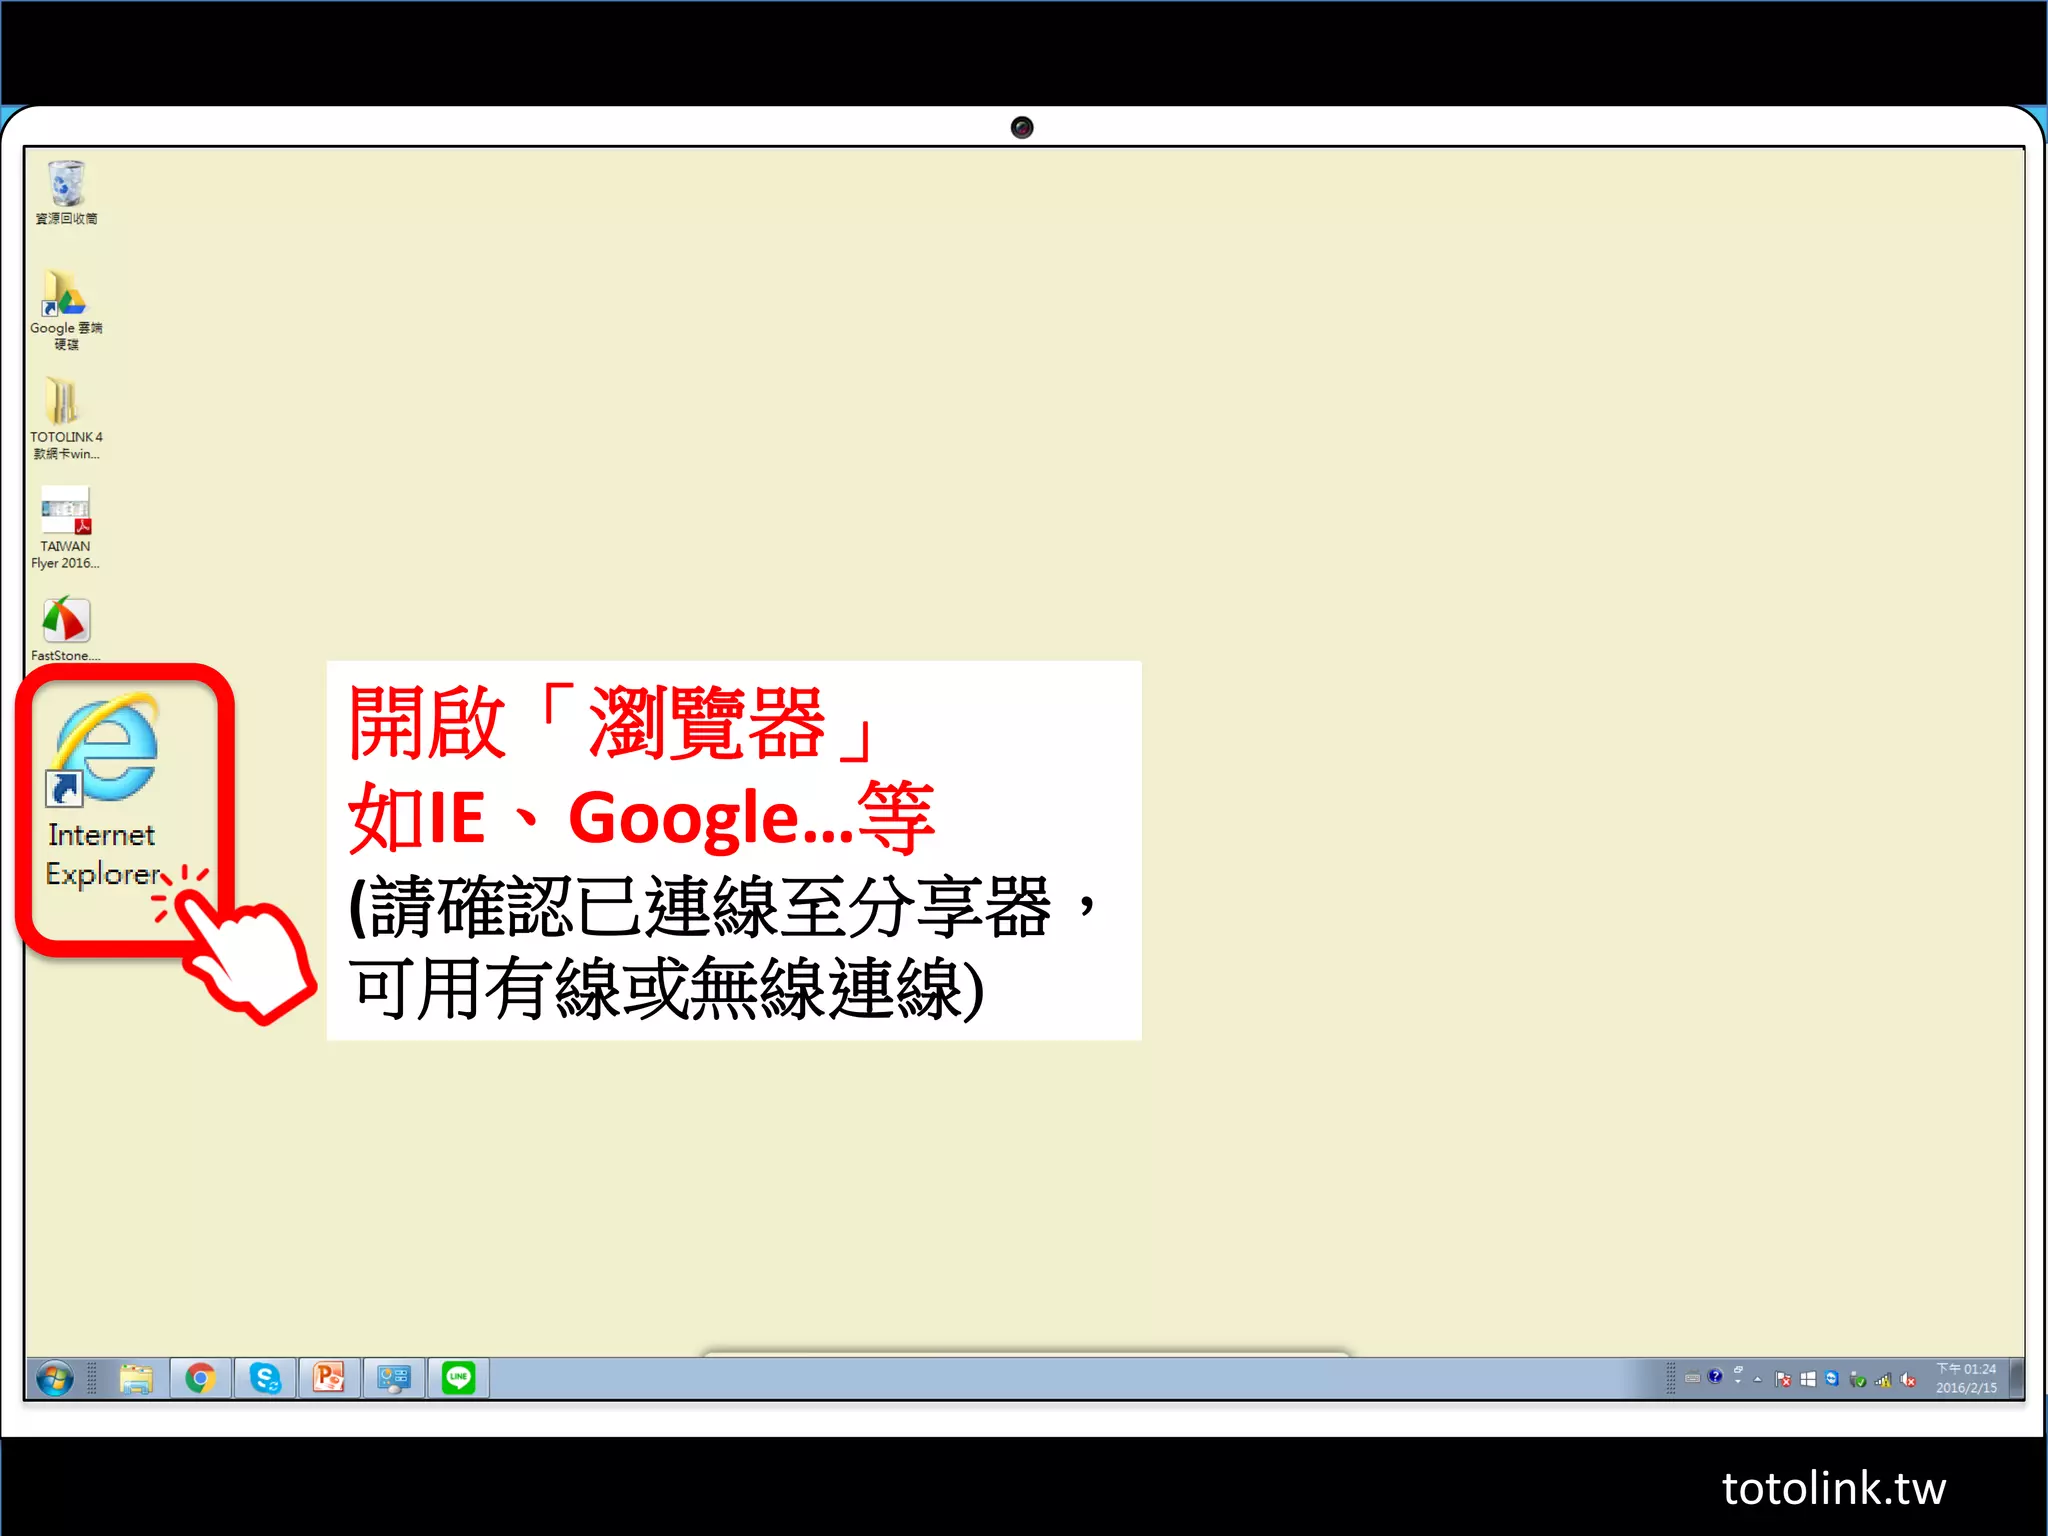Viewport: 2048px width, 1536px height.
Task: Open the Recycle Bin desktop icon
Action: (66, 185)
